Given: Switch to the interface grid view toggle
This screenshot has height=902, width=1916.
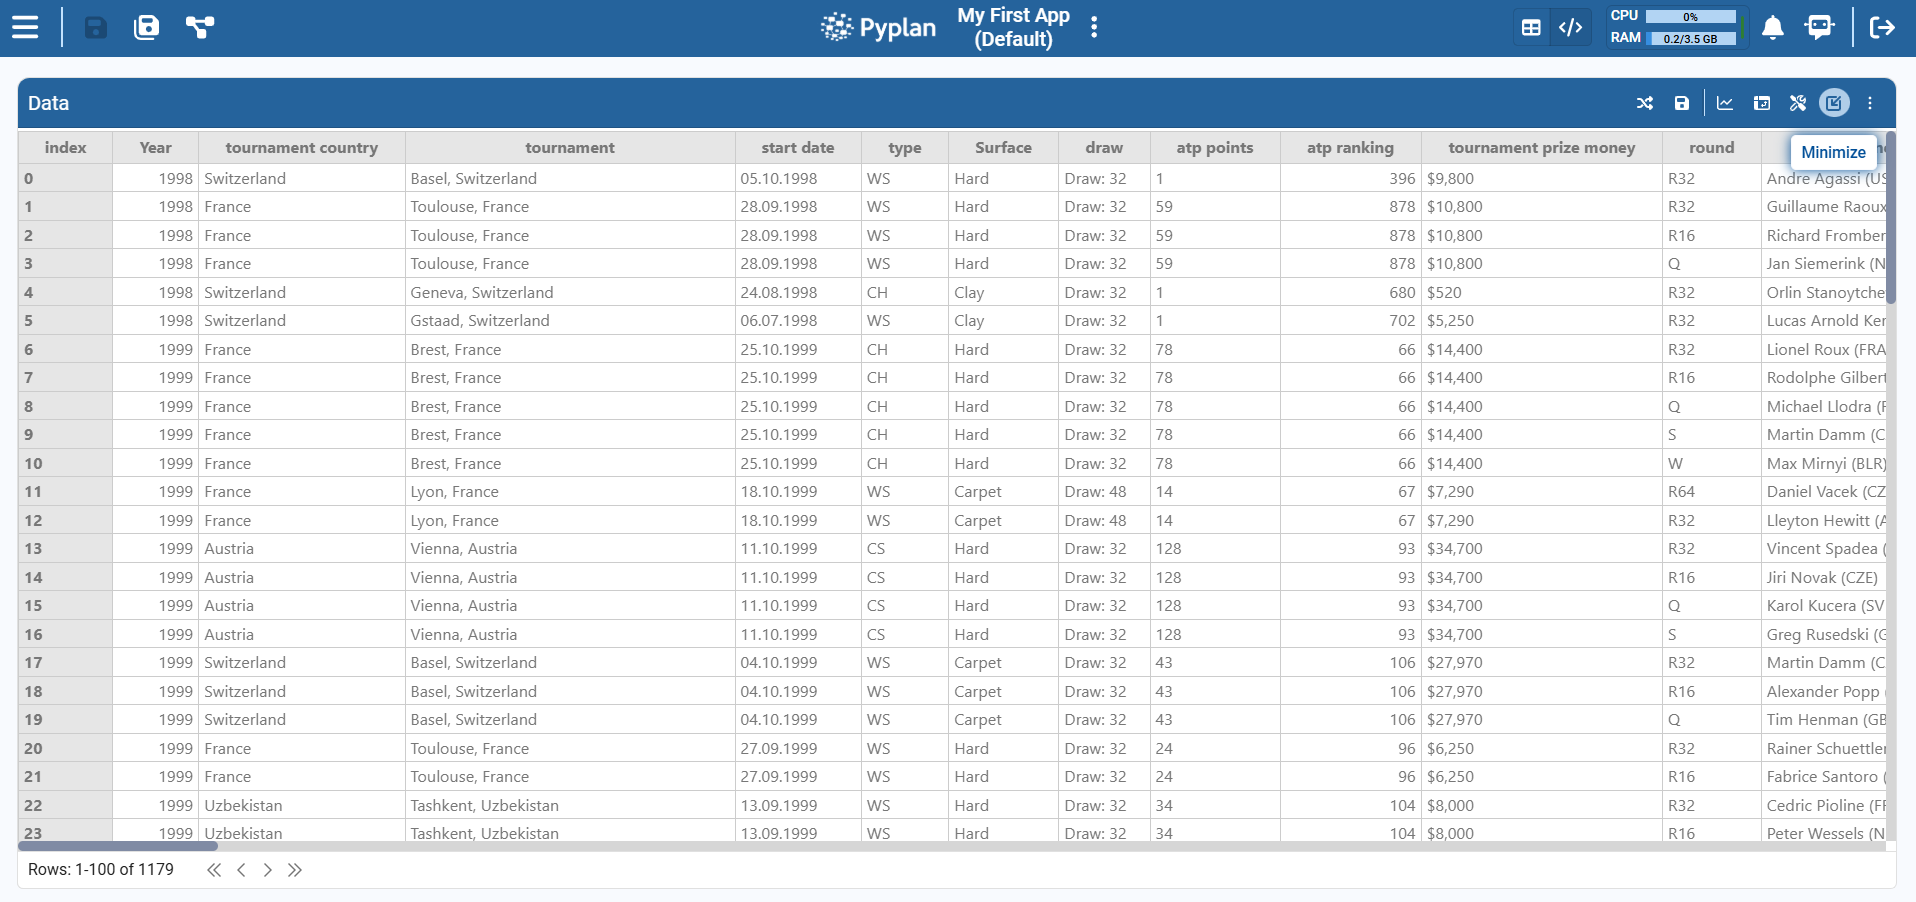Looking at the screenshot, I should click(x=1531, y=27).
